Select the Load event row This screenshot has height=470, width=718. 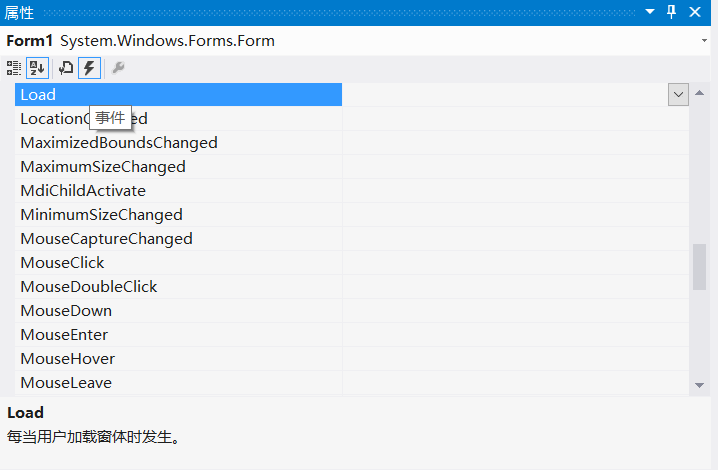tap(180, 94)
